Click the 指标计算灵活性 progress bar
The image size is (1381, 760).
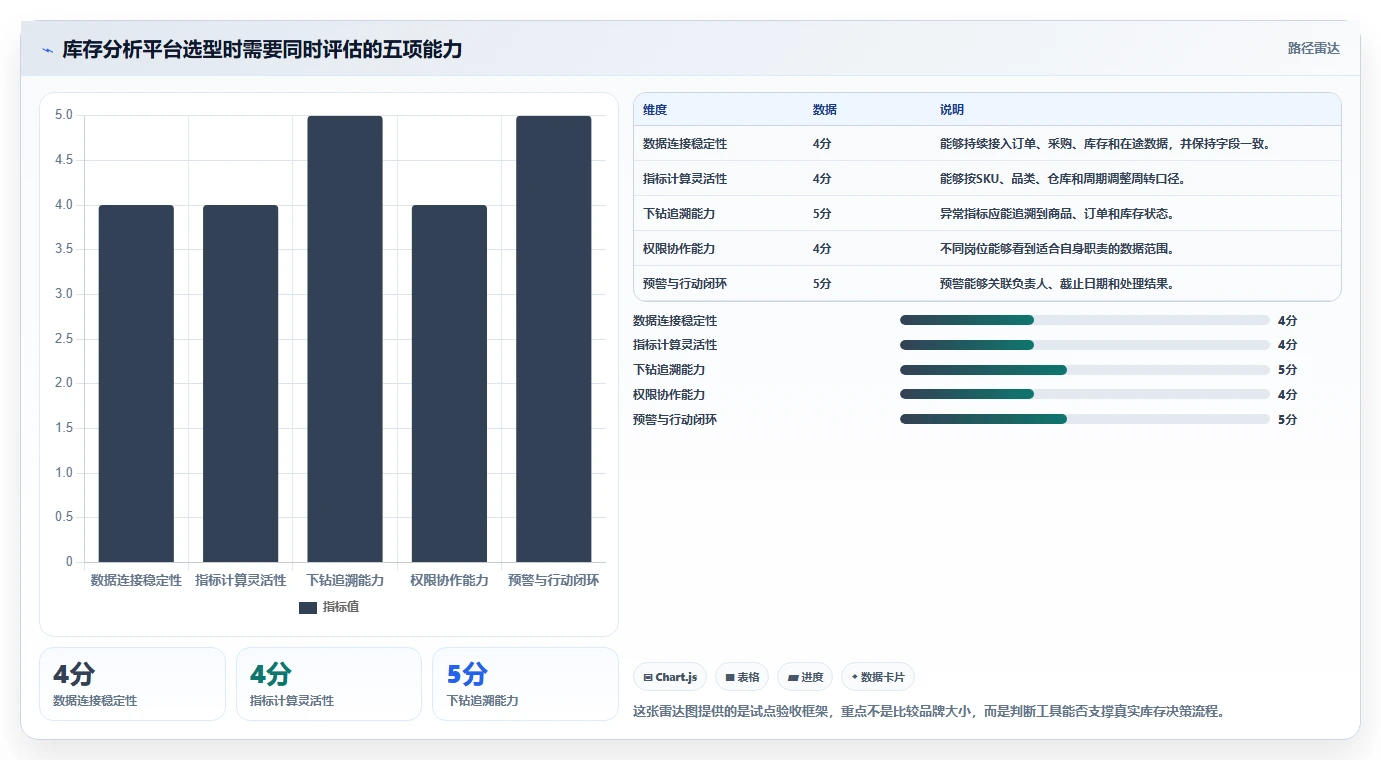click(x=1085, y=345)
